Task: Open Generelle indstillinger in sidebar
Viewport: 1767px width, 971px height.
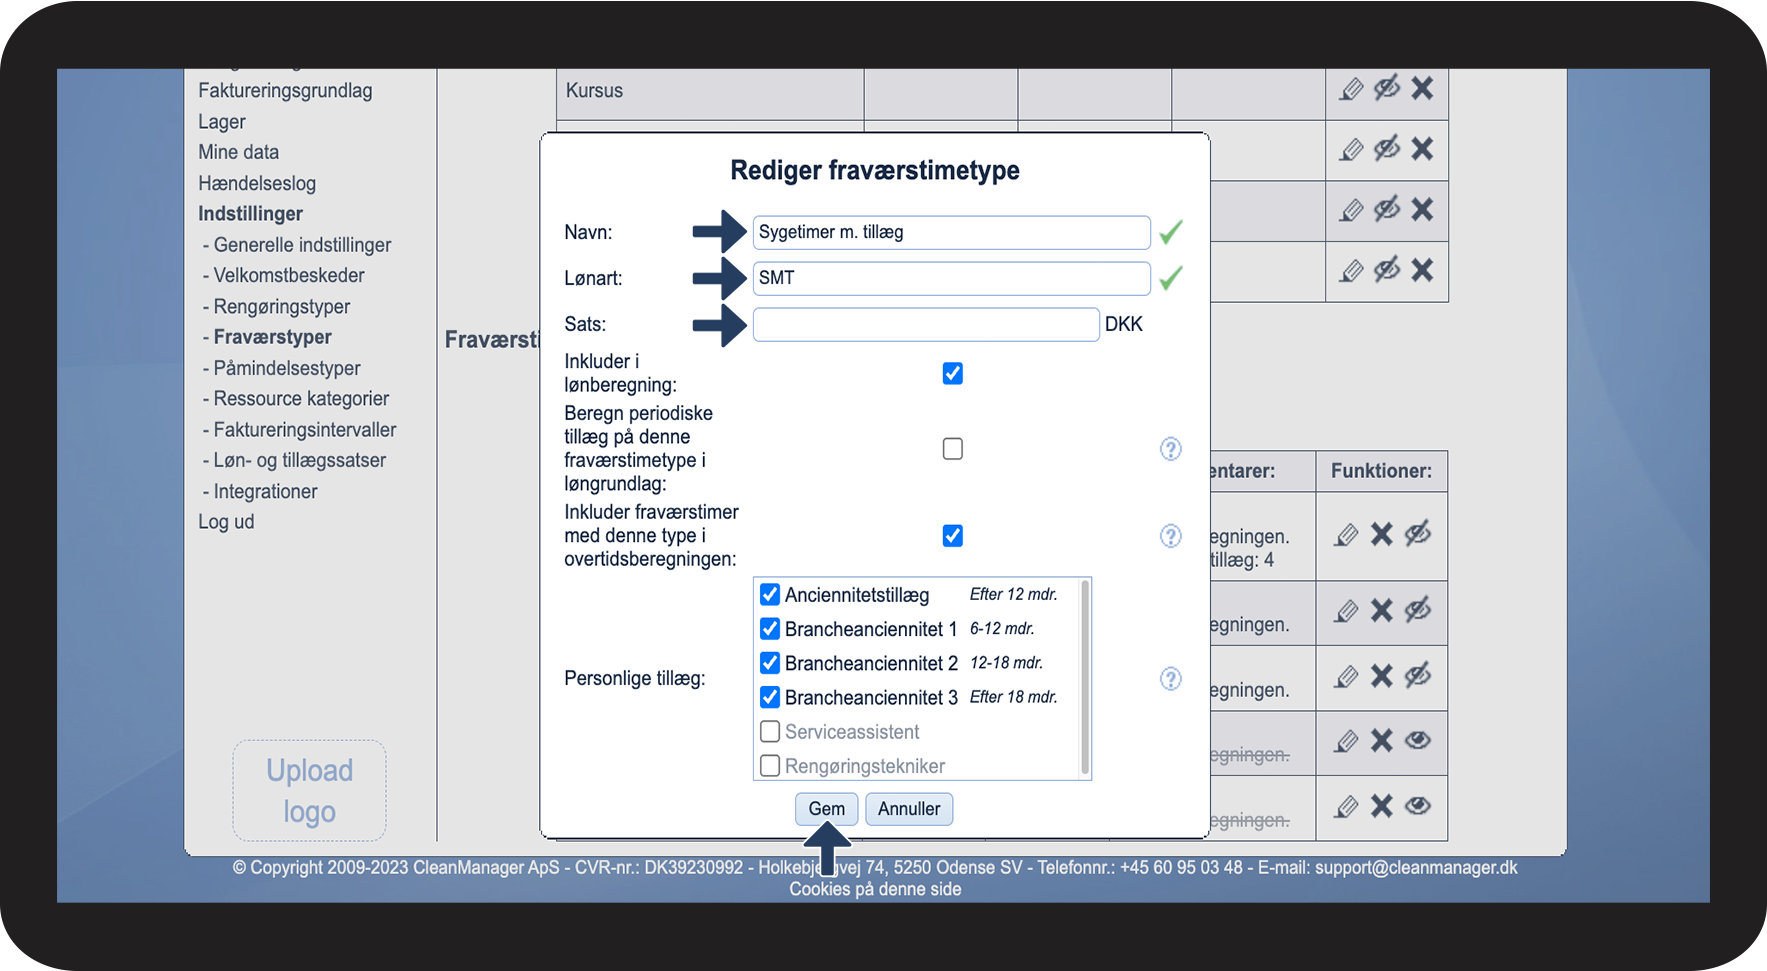Action: click(x=302, y=245)
